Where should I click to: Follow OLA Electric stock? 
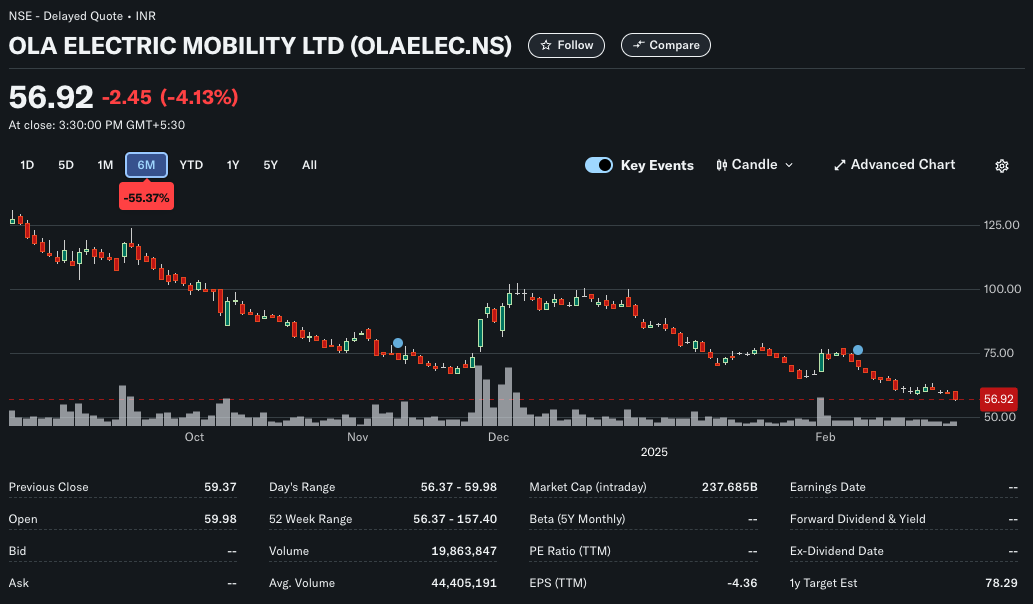tap(567, 45)
